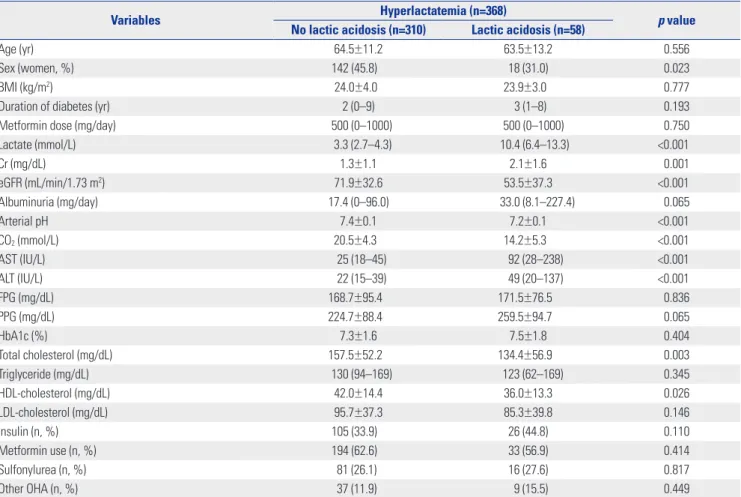Viewport: 741px width, 497px height.
Task: Select the 'FPG (mg/dL)' row label
Action: coord(27,298)
